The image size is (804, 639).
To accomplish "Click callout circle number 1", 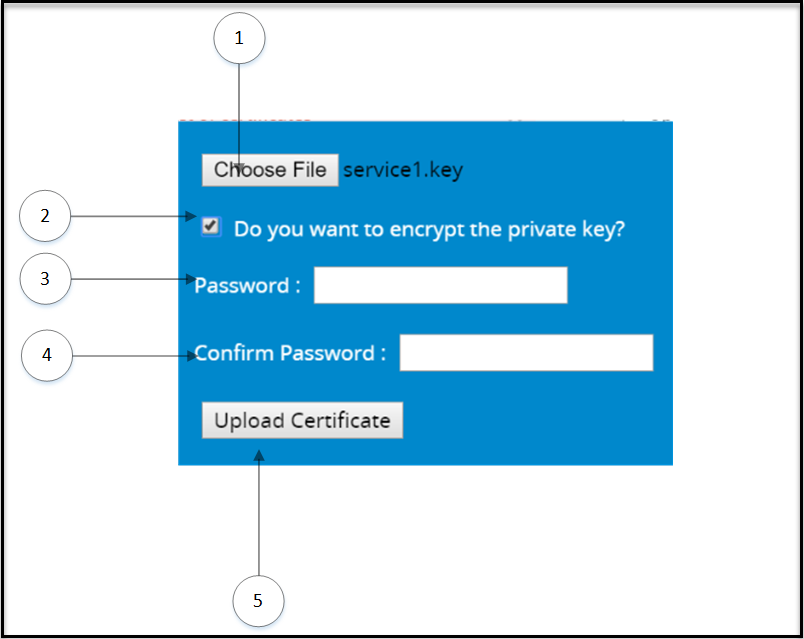I will click(239, 39).
